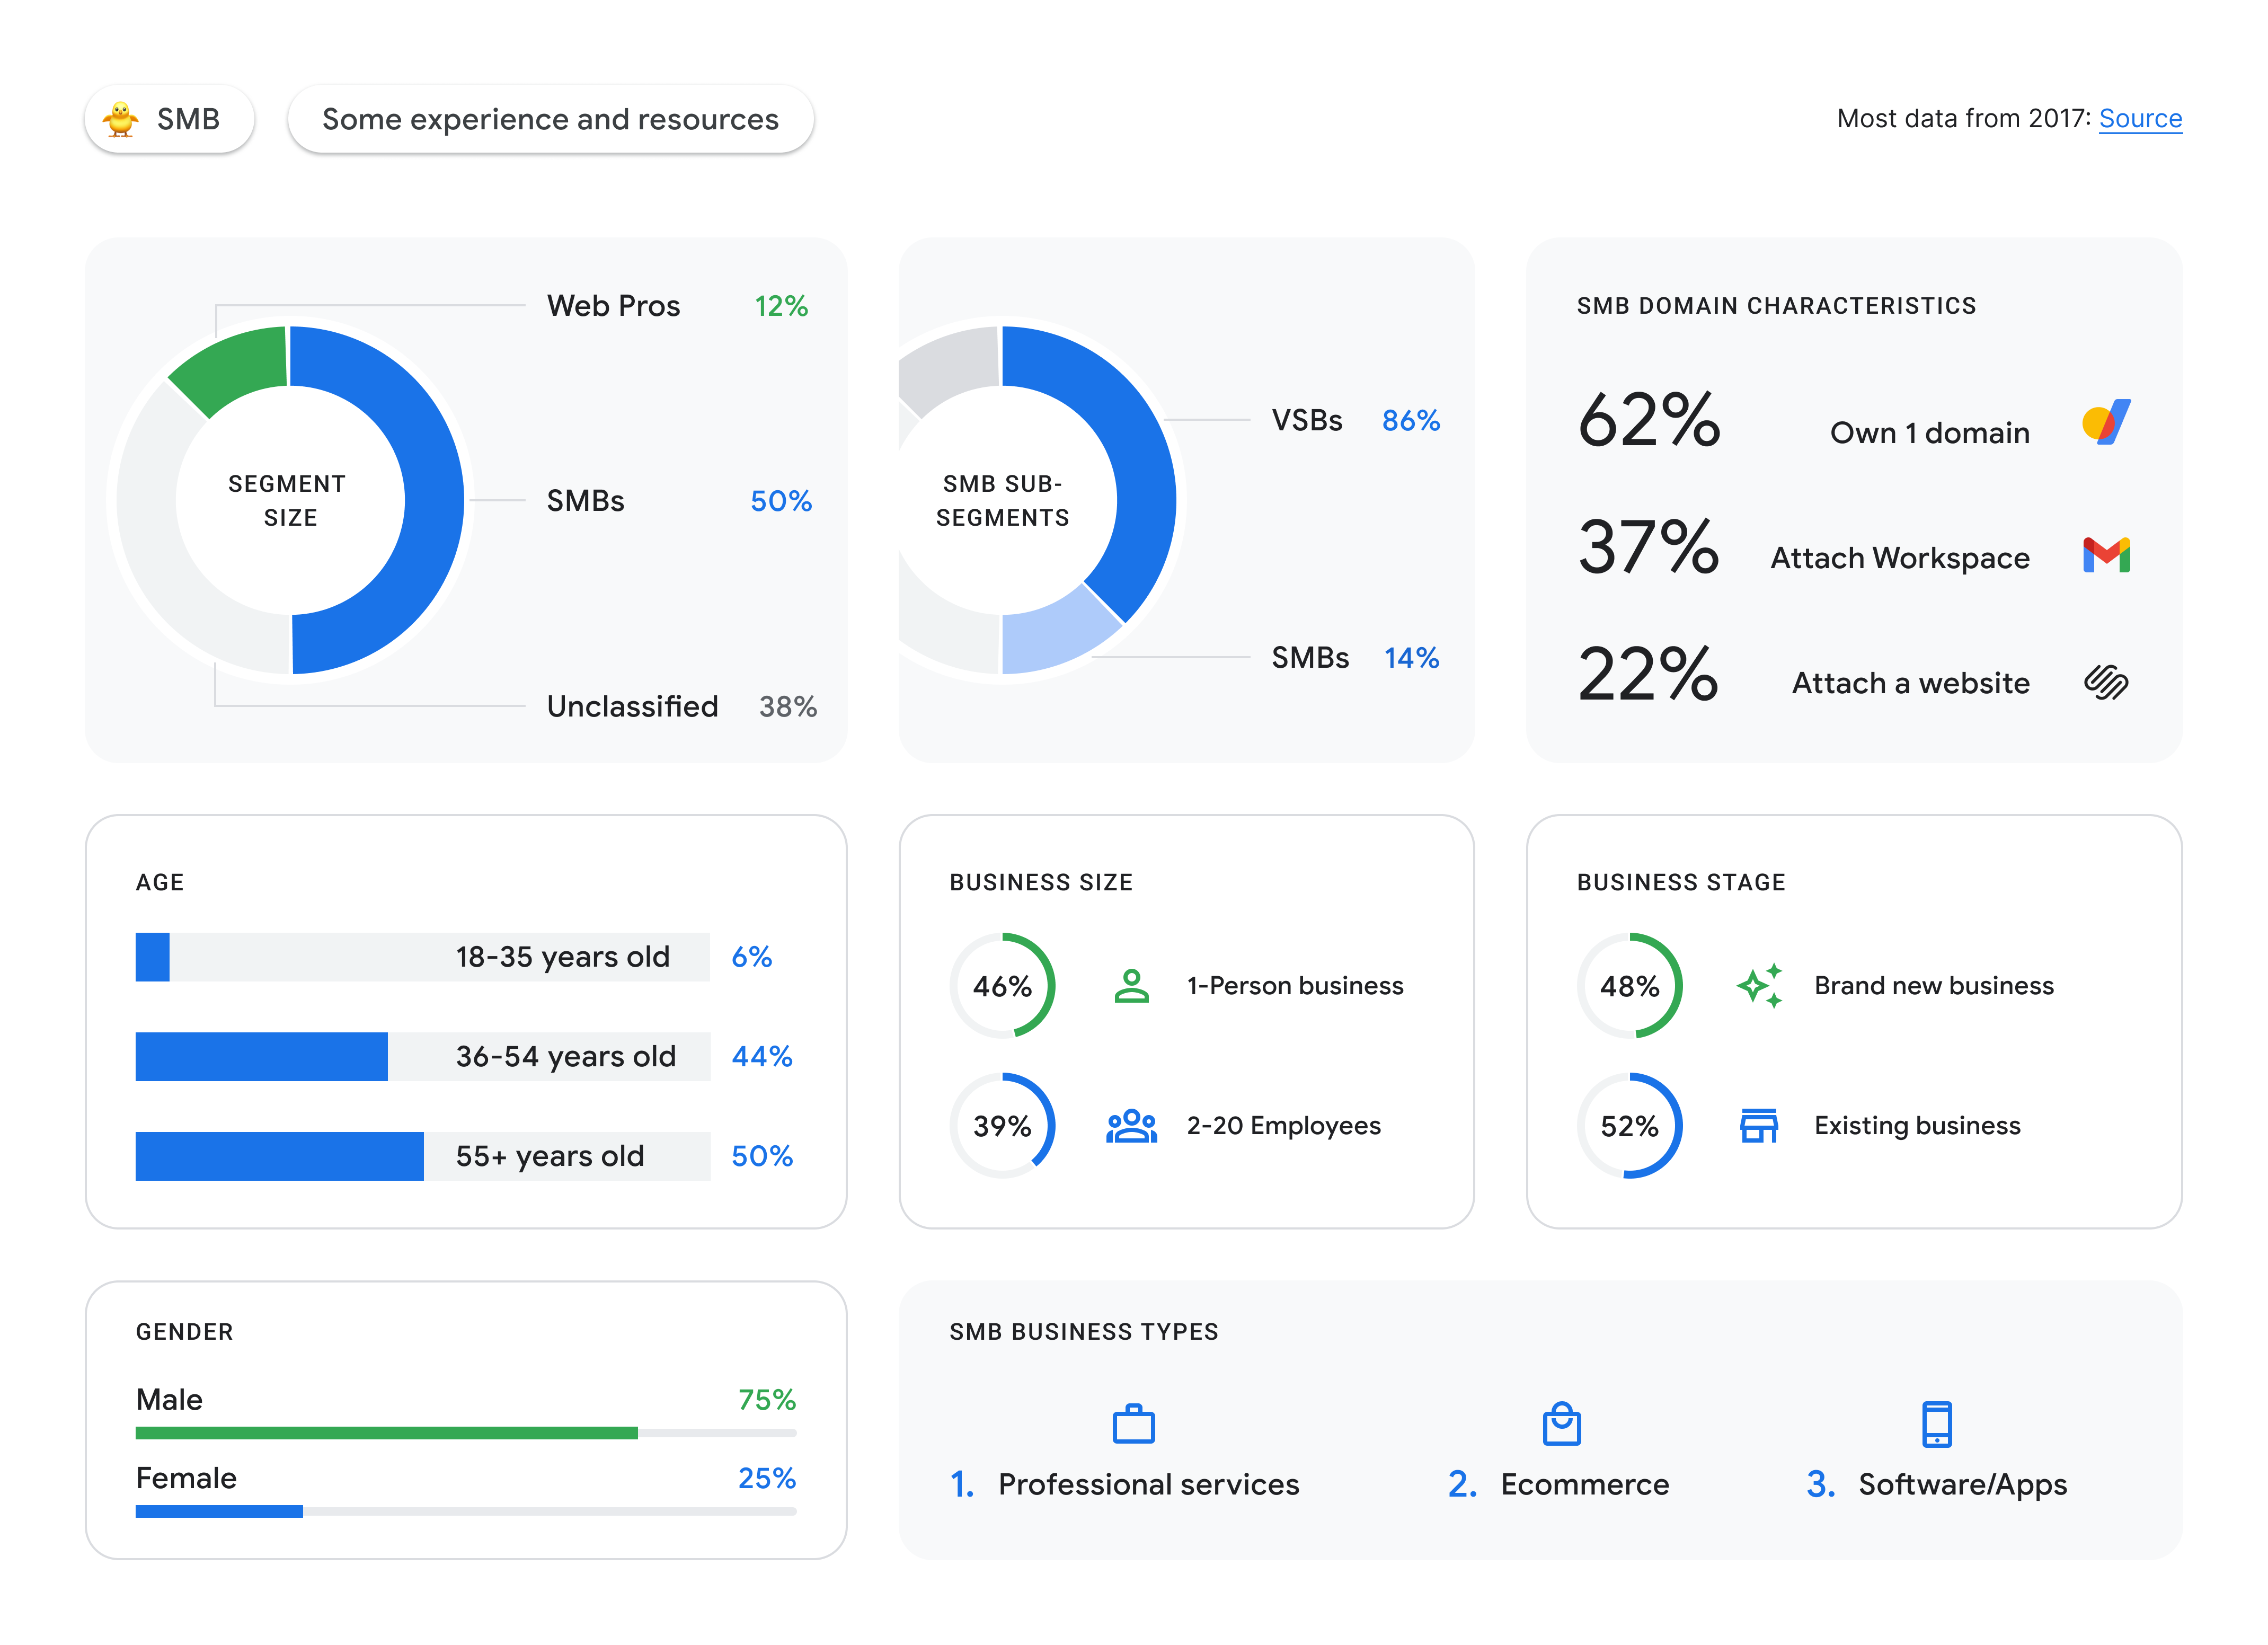The width and height of the screenshot is (2268, 1645).
Task: Click the 2-20 Employees label
Action: click(x=1283, y=1126)
